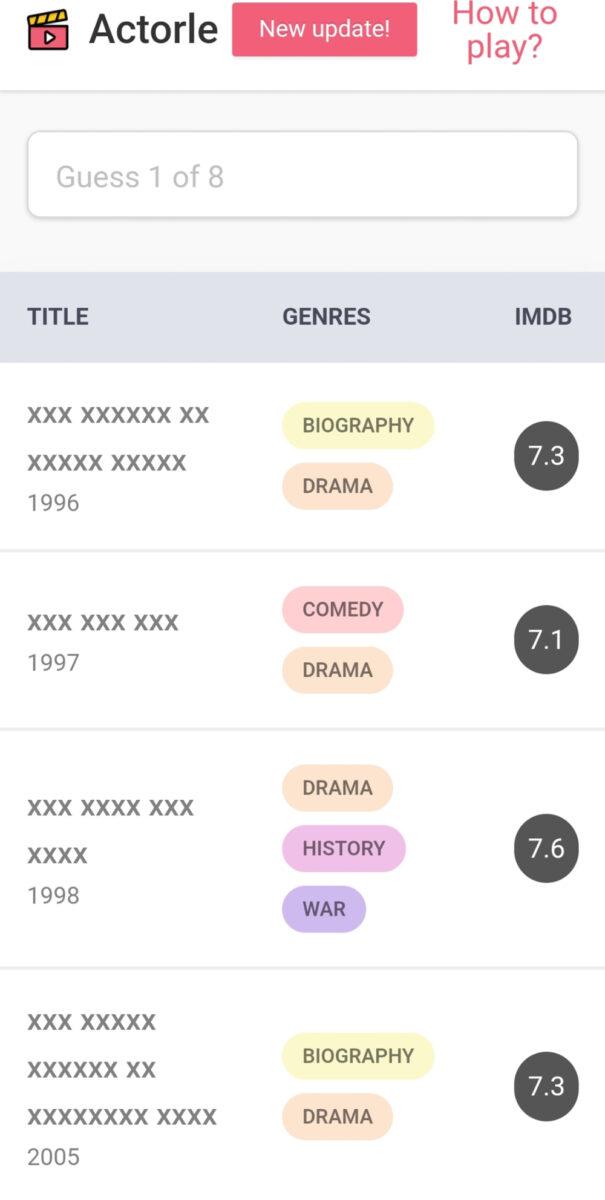The width and height of the screenshot is (605, 1200).
Task: Focus the Guess 1 of 8 input
Action: [302, 175]
